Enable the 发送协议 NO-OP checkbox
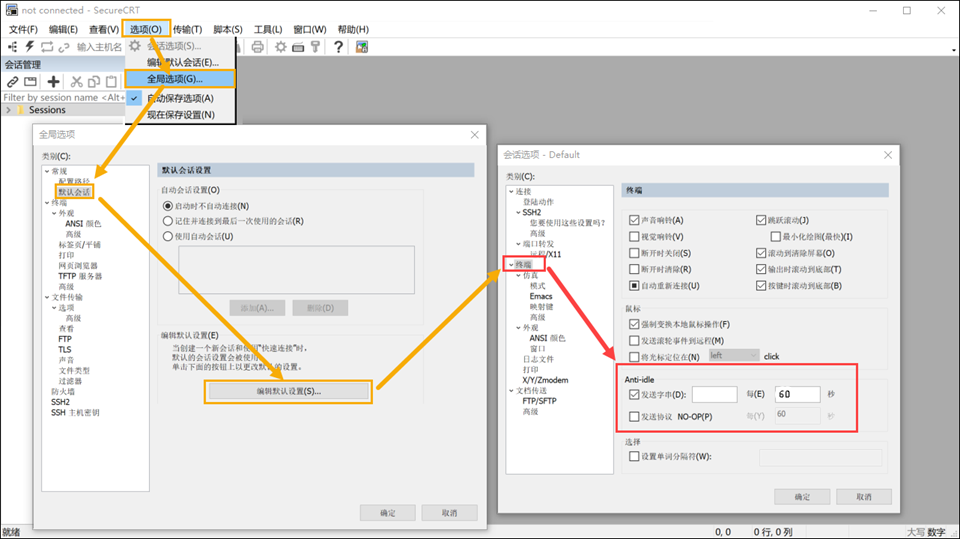The image size is (960, 539). click(634, 416)
